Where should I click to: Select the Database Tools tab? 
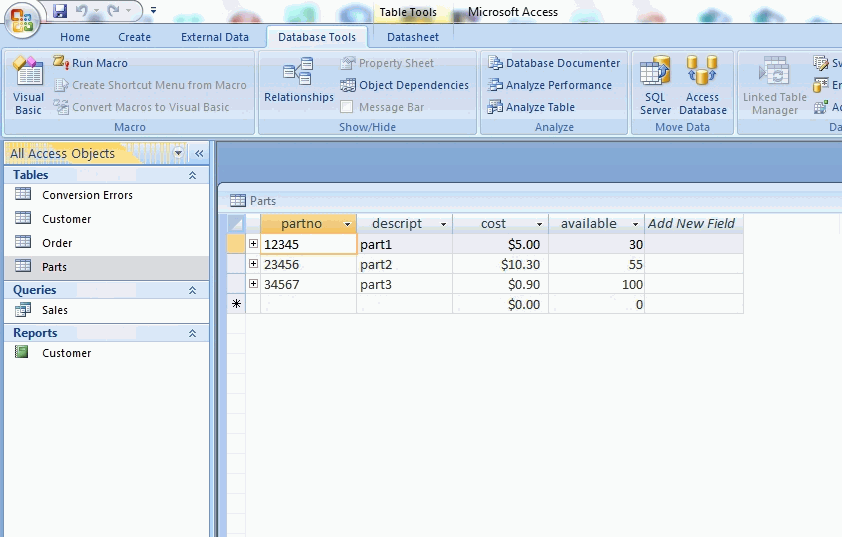click(317, 37)
